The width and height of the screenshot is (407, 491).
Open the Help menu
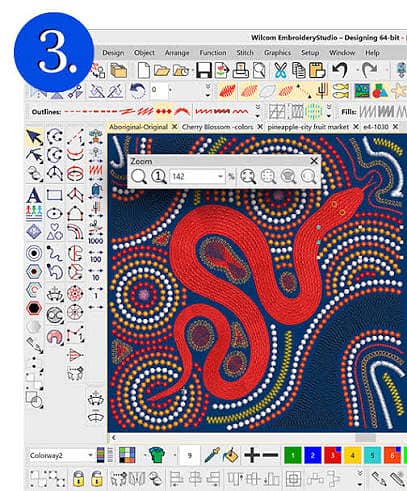click(x=372, y=53)
